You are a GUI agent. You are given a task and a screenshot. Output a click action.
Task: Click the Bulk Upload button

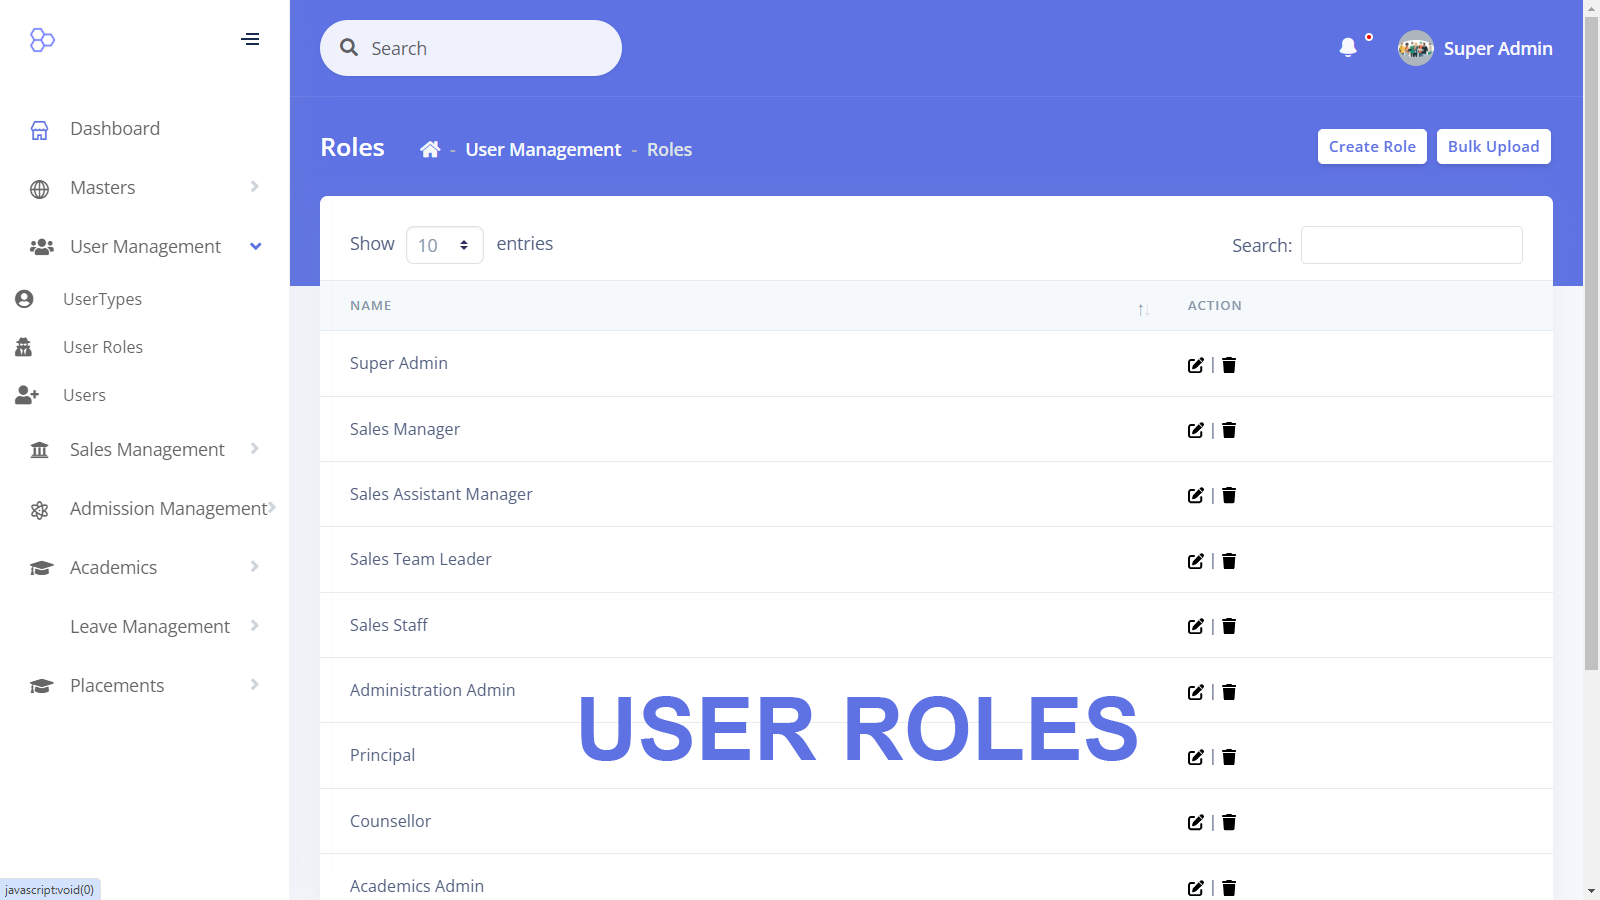[1493, 147]
